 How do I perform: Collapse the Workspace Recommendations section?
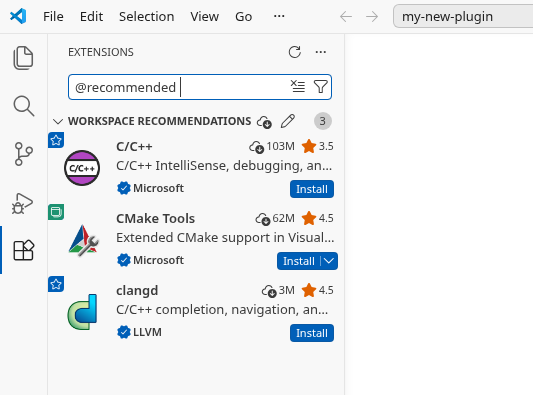pyautogui.click(x=58, y=121)
